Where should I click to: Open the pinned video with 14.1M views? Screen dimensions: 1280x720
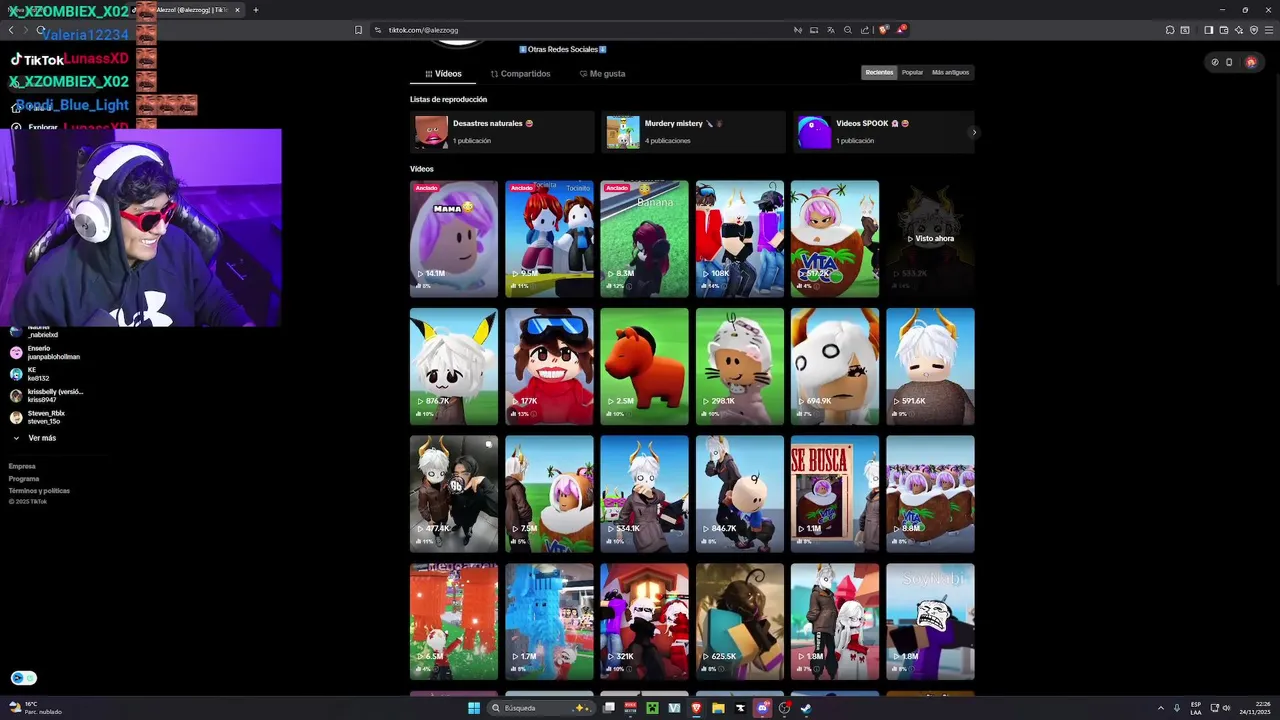coord(454,239)
